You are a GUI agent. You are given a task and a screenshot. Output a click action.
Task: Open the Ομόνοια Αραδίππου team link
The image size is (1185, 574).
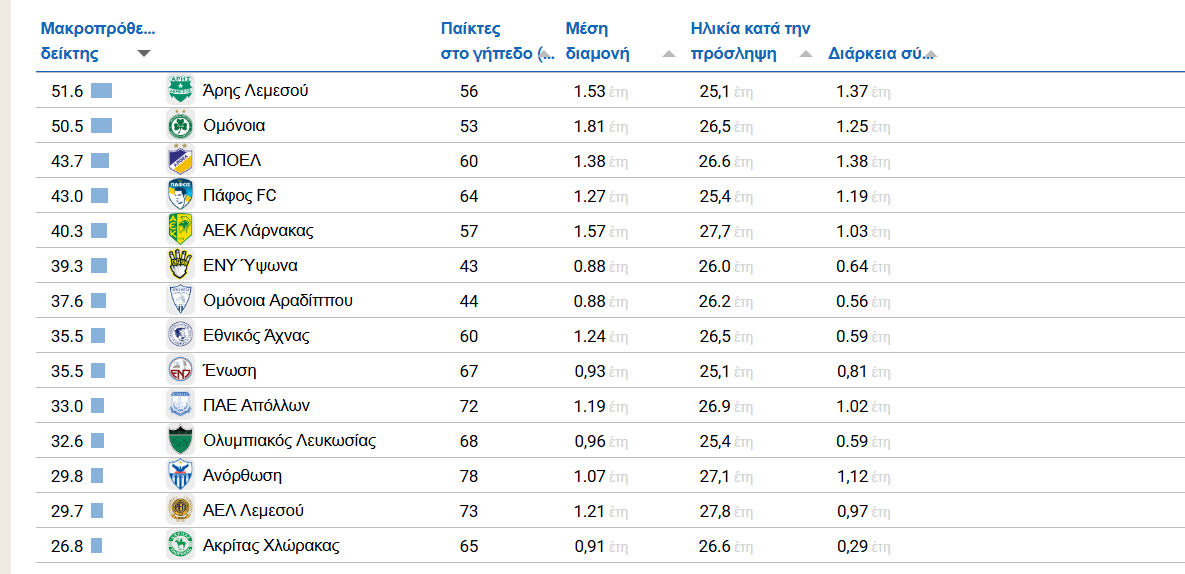tap(277, 301)
